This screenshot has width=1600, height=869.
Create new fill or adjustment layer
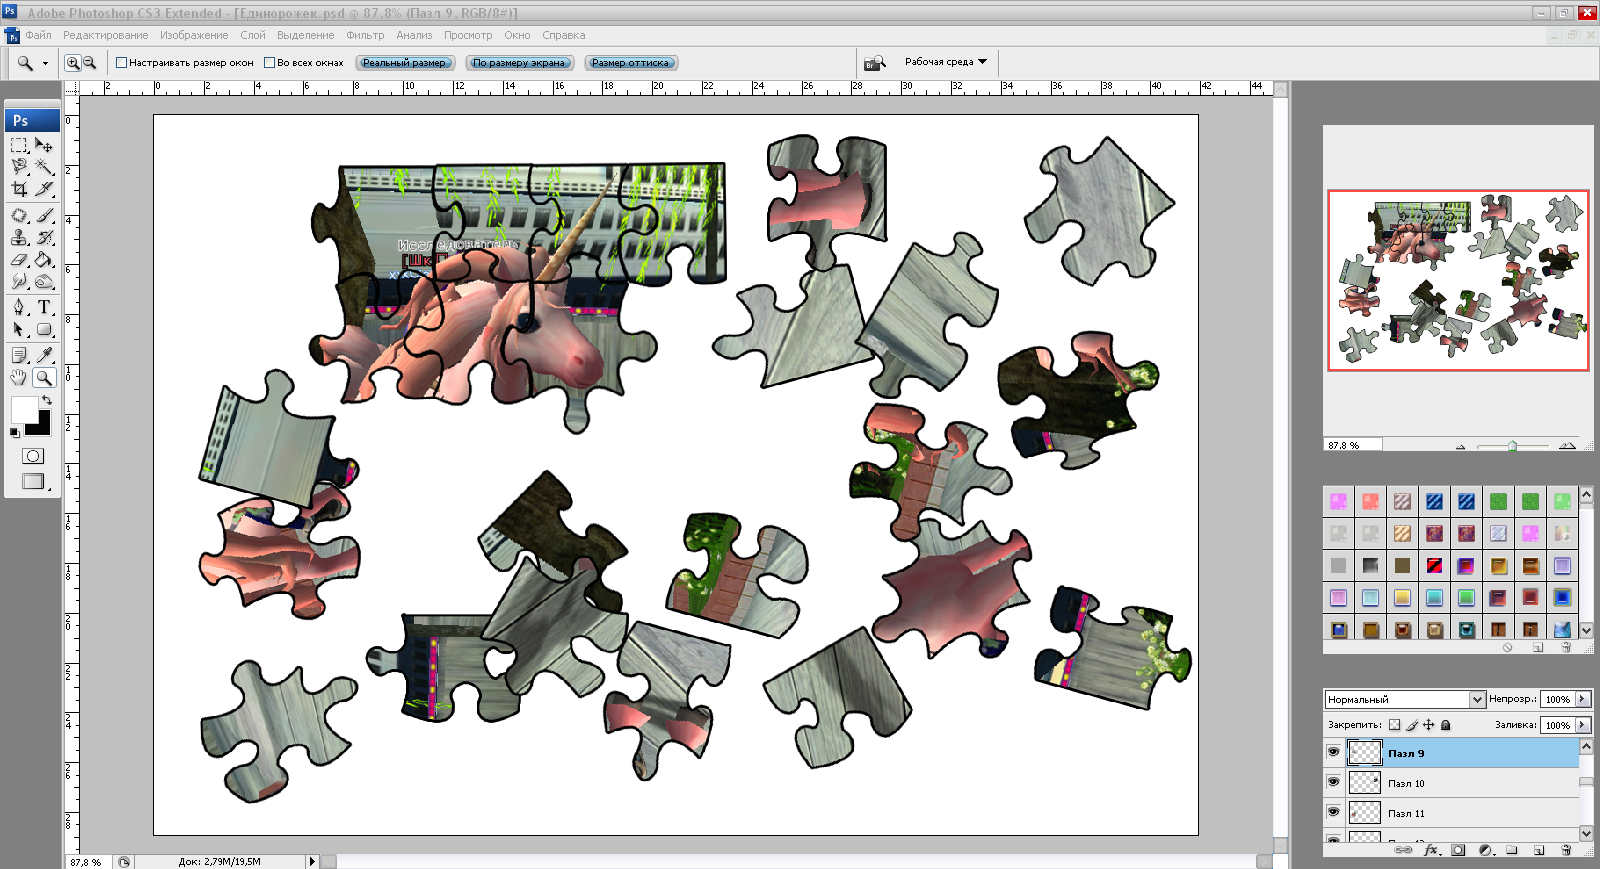pos(1485,850)
